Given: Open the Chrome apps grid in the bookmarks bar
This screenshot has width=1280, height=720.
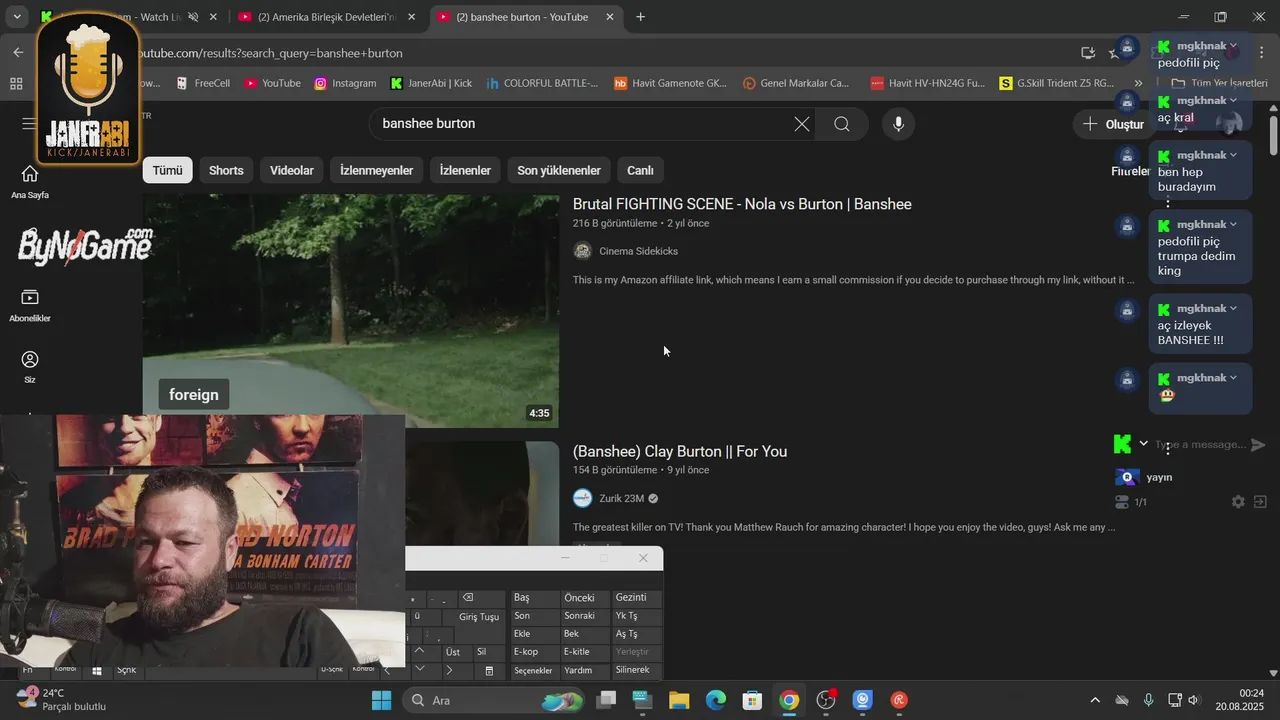Looking at the screenshot, I should (16, 83).
